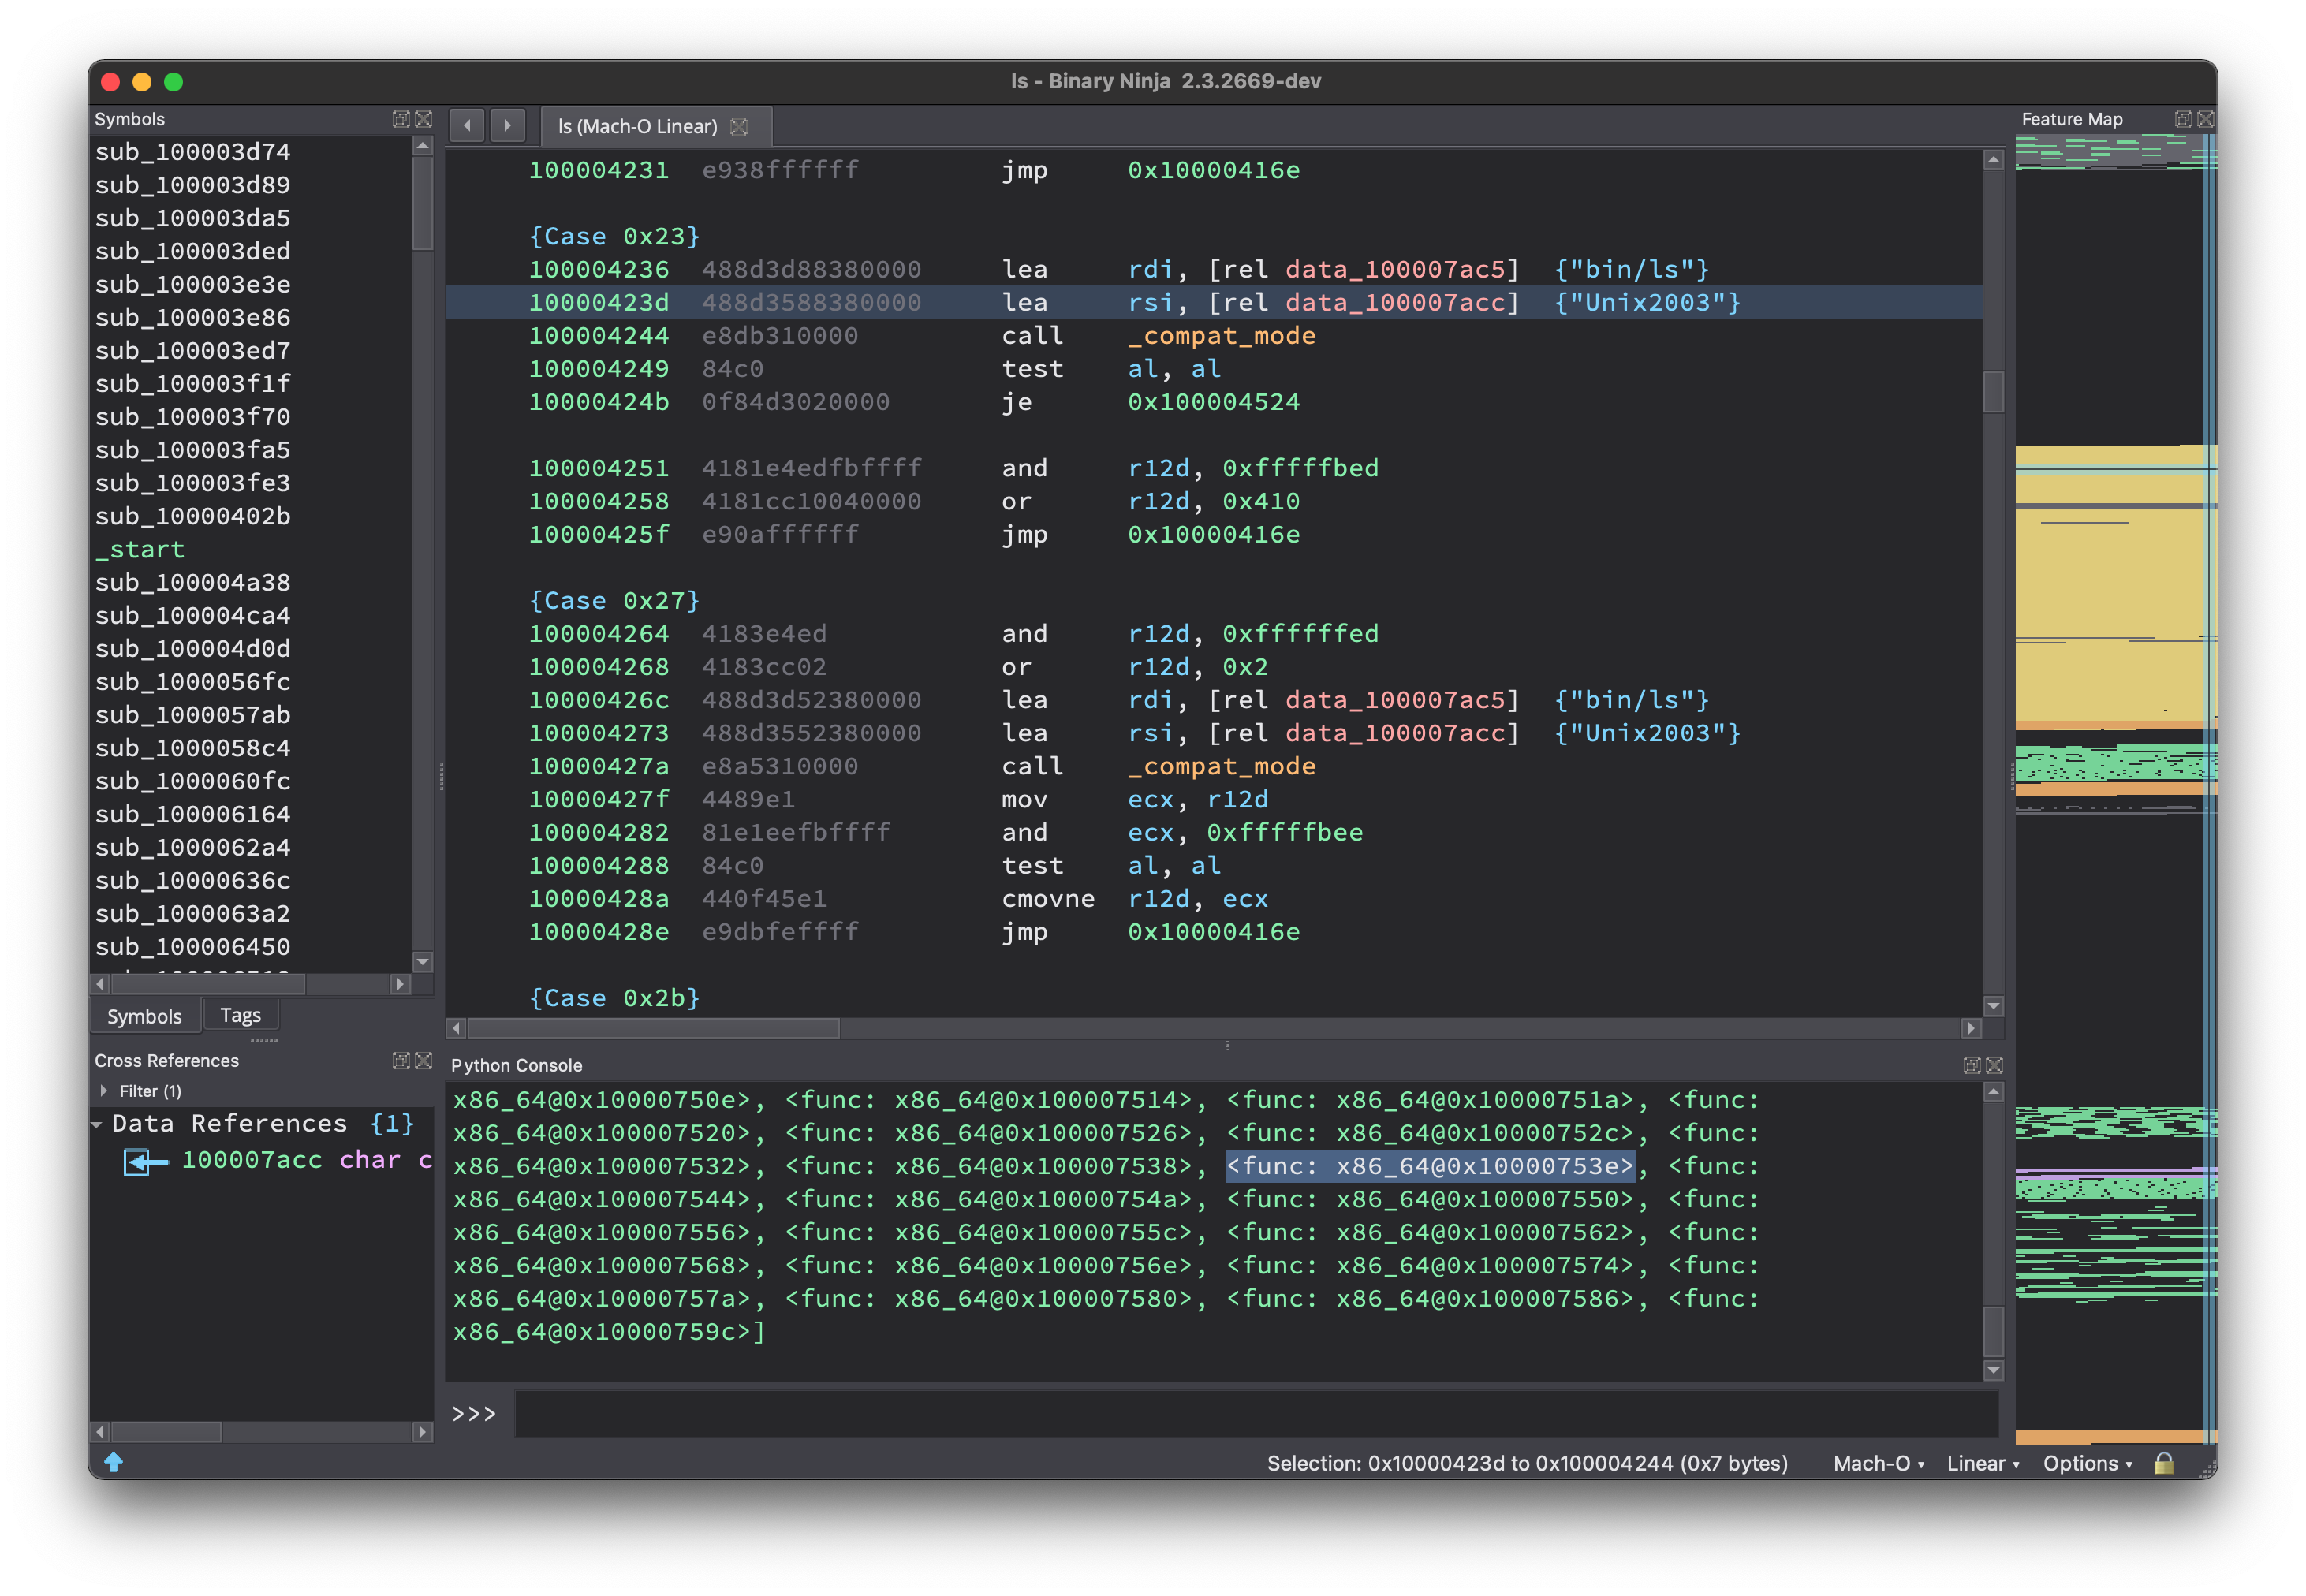Close the ls (Mach-O Linear) tab
2306x1596 pixels.
(739, 127)
